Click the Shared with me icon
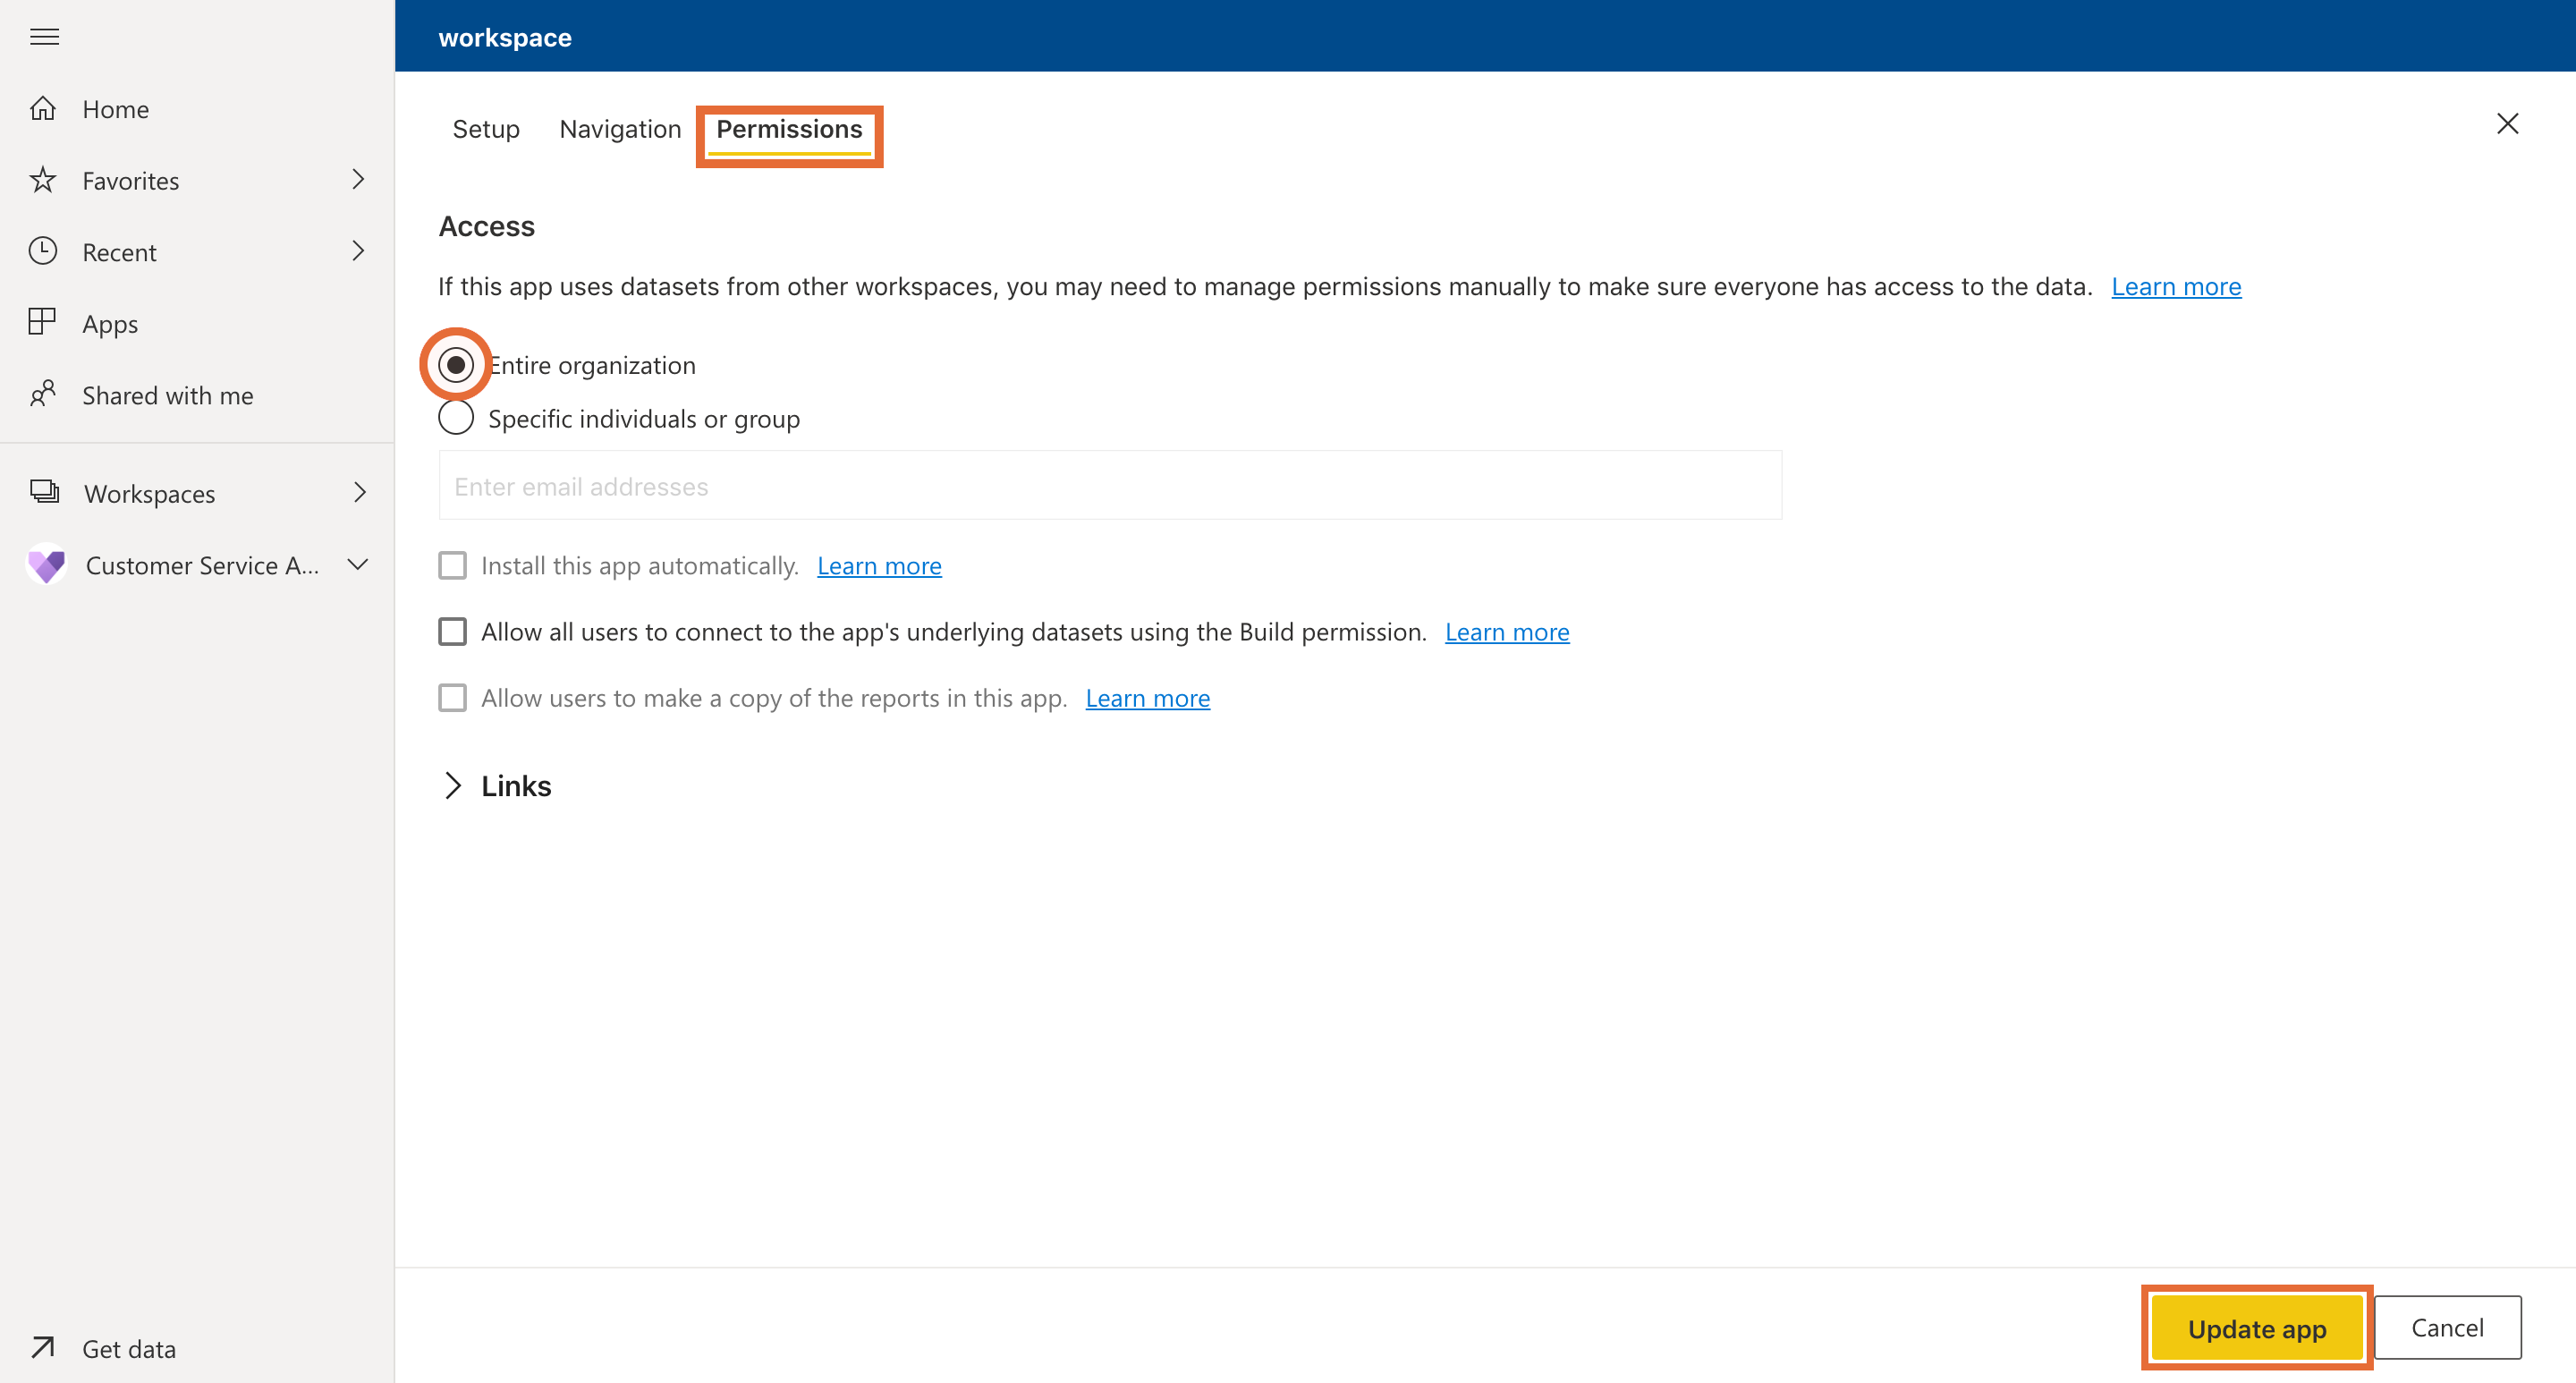 pos(47,394)
